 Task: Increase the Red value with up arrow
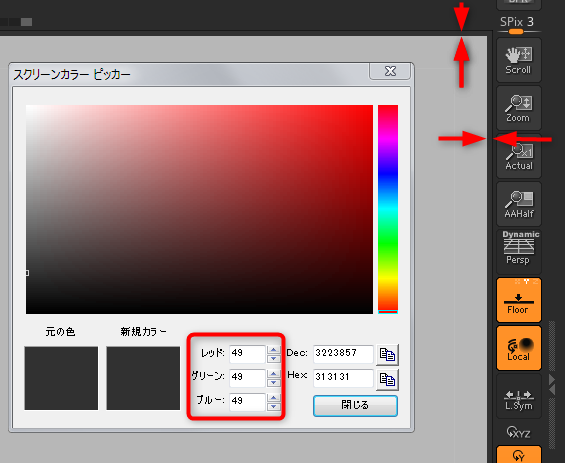[x=273, y=350]
